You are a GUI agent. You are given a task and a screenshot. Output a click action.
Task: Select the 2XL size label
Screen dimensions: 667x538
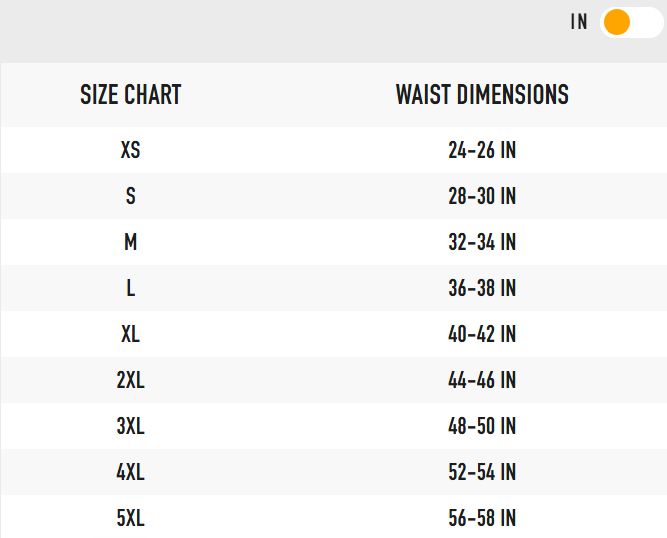pos(131,380)
